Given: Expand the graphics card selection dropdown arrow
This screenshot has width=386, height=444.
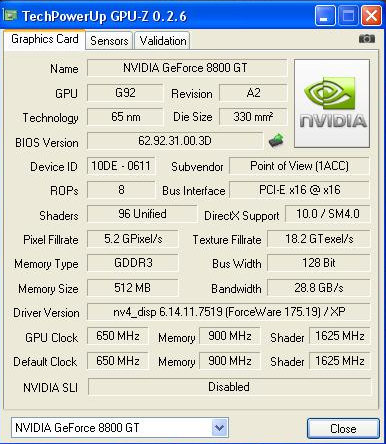Looking at the screenshot, I should [219, 427].
